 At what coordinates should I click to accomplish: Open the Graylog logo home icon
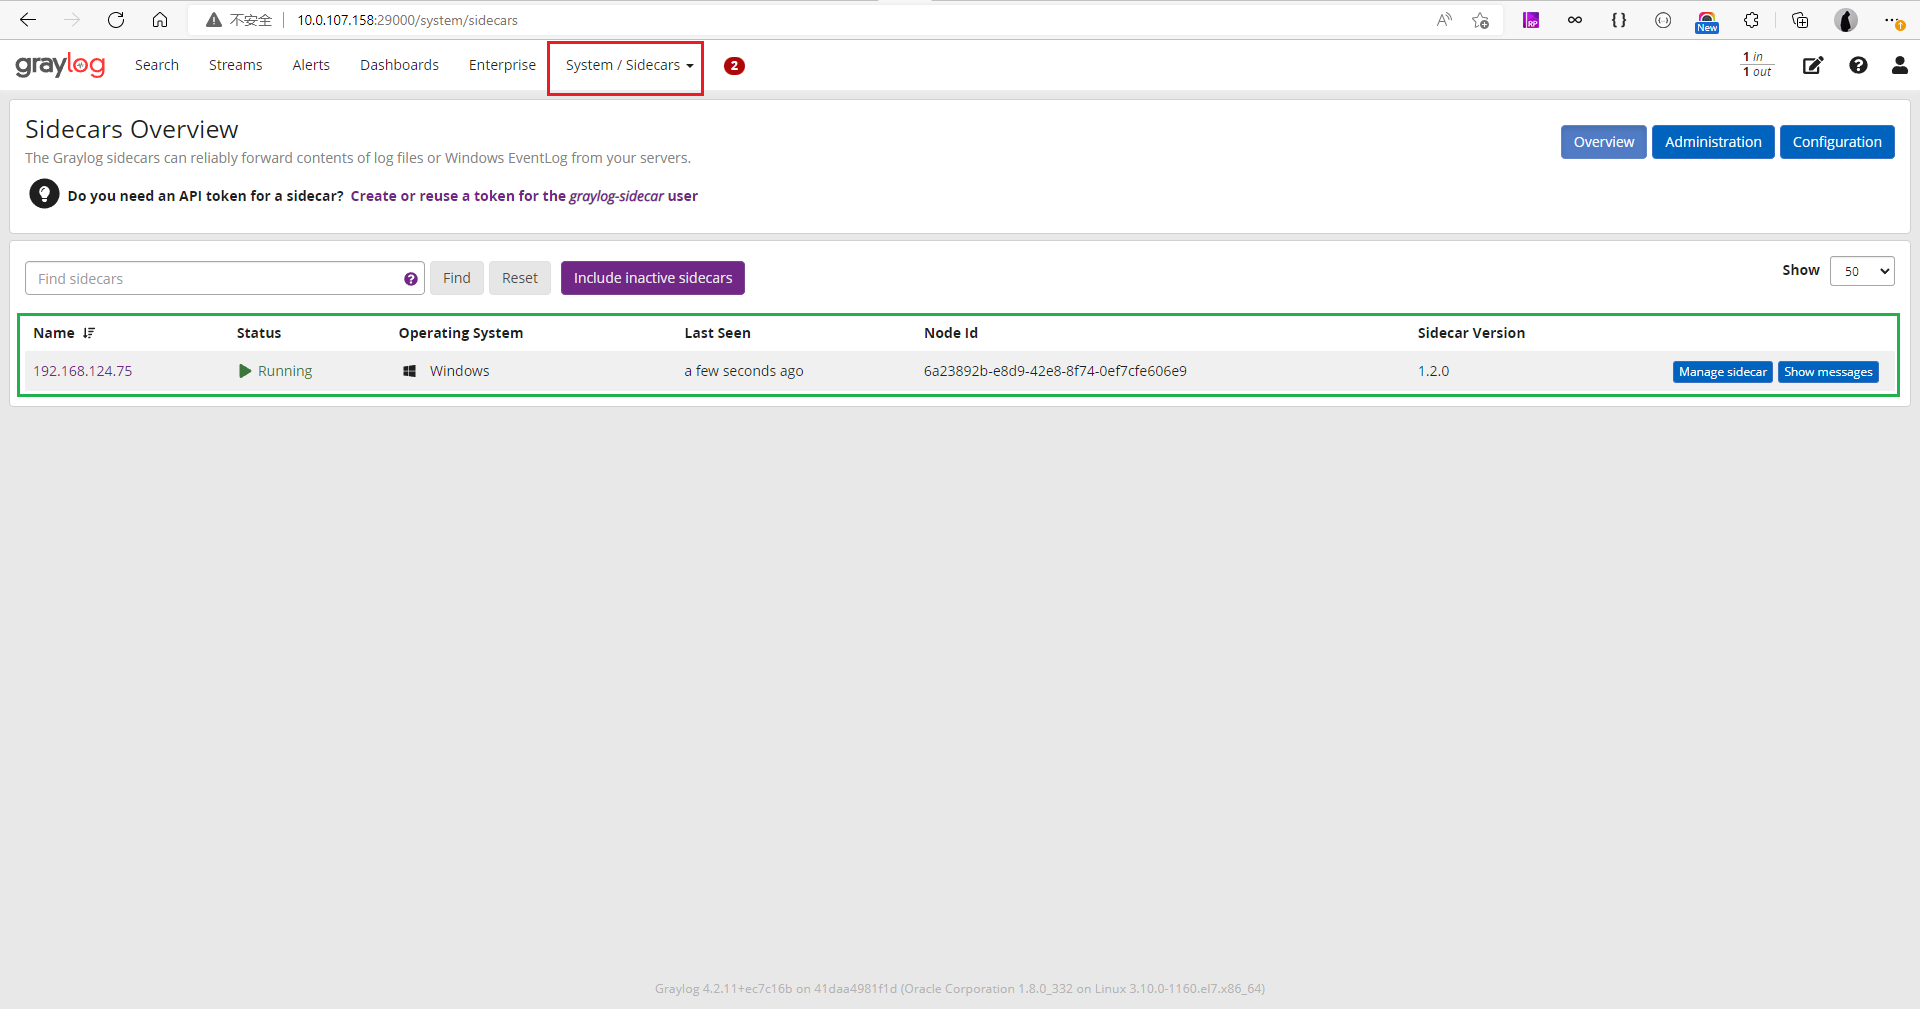pyautogui.click(x=60, y=65)
